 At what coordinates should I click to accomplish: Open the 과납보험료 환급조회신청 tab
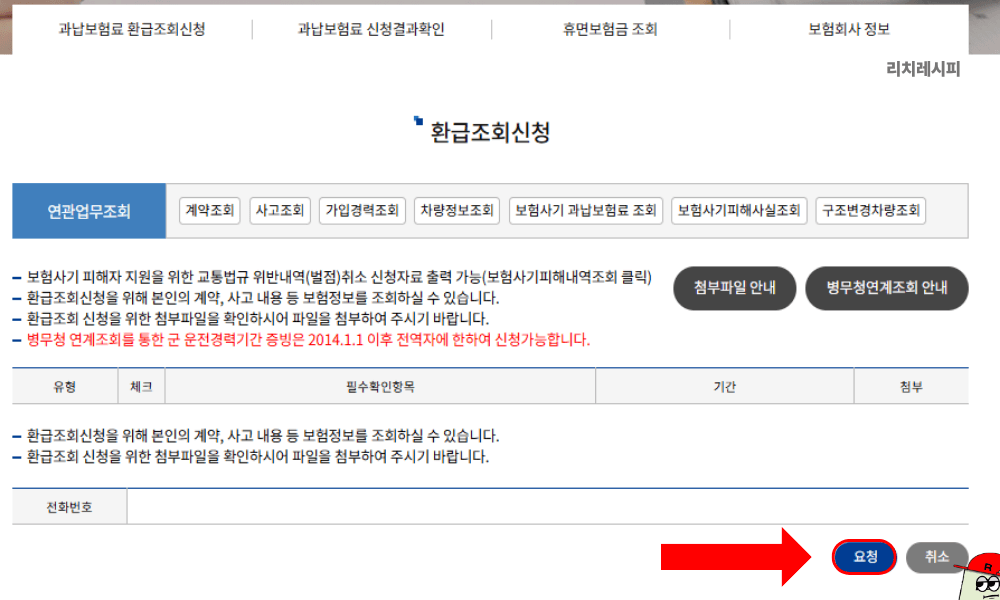pos(132,29)
